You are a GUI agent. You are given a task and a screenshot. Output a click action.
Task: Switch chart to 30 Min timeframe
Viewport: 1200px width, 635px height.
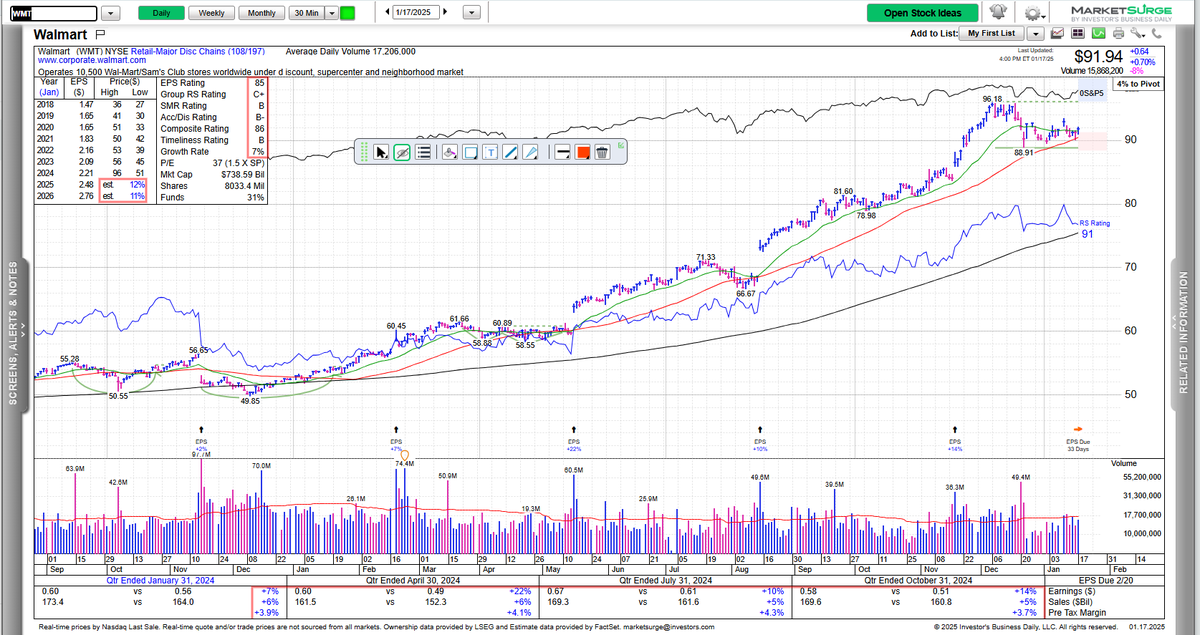tap(305, 13)
